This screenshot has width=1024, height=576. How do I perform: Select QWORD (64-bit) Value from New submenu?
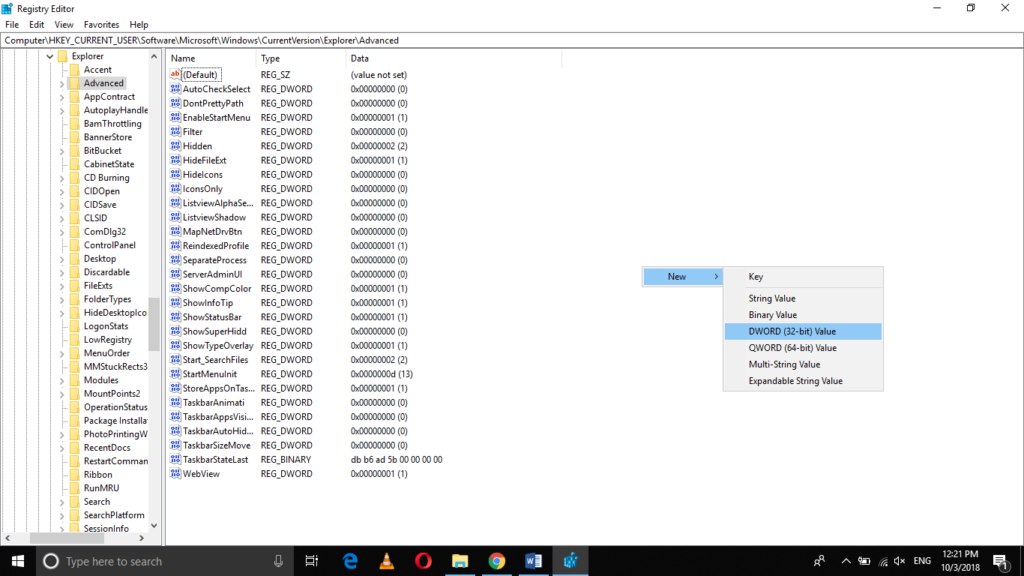click(791, 347)
